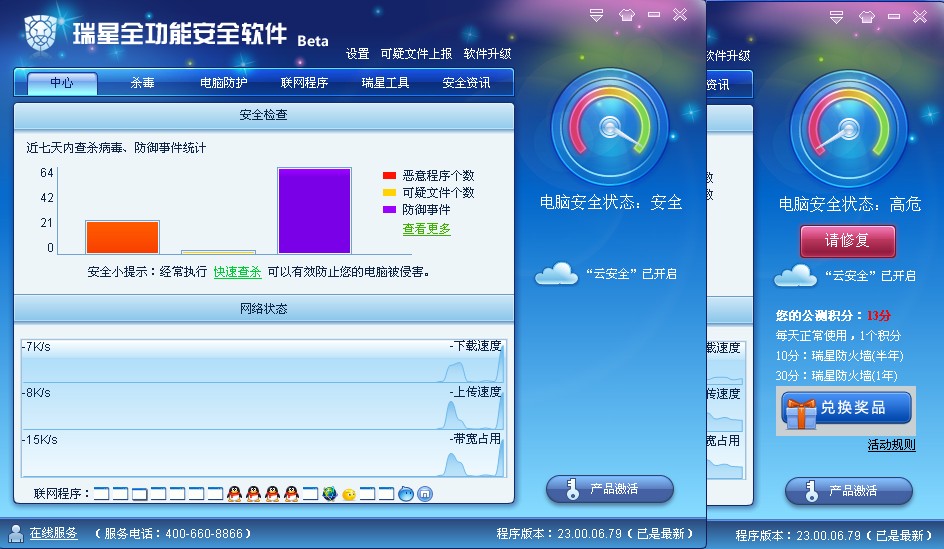Click the last round blue icon in 联网程序

(425, 494)
